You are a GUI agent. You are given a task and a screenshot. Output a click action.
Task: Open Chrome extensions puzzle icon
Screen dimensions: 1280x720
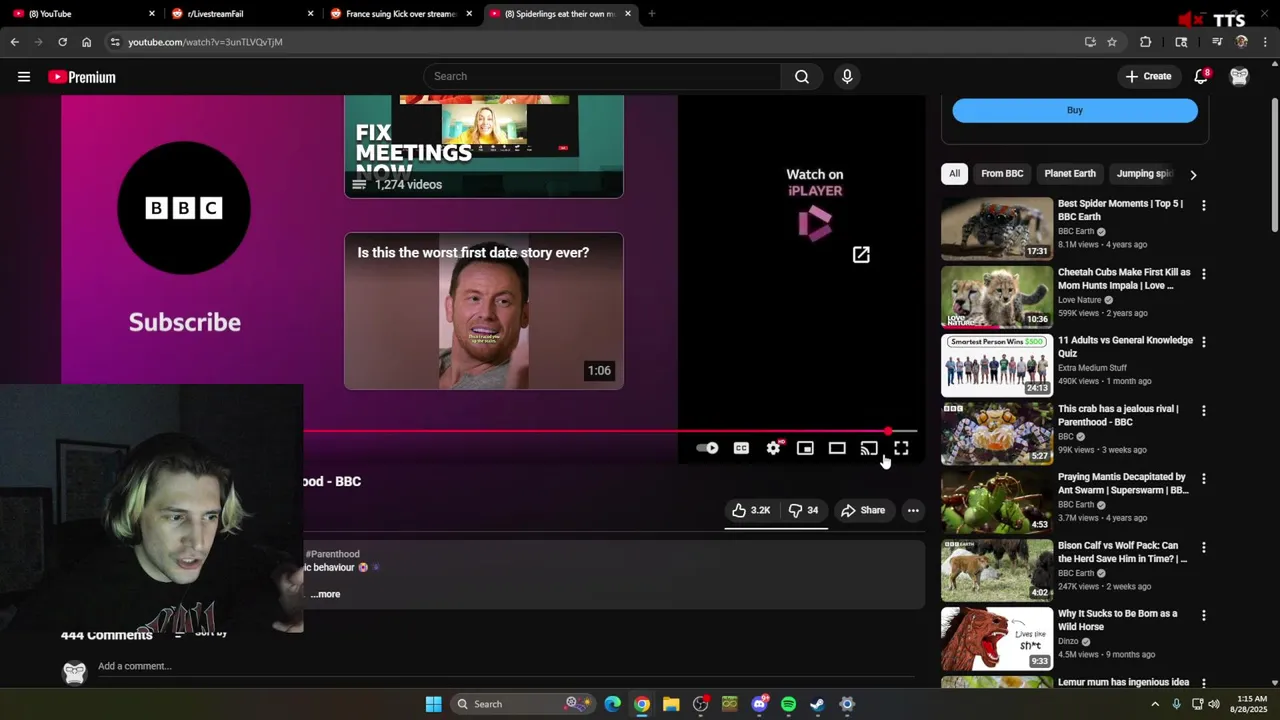[1145, 42]
